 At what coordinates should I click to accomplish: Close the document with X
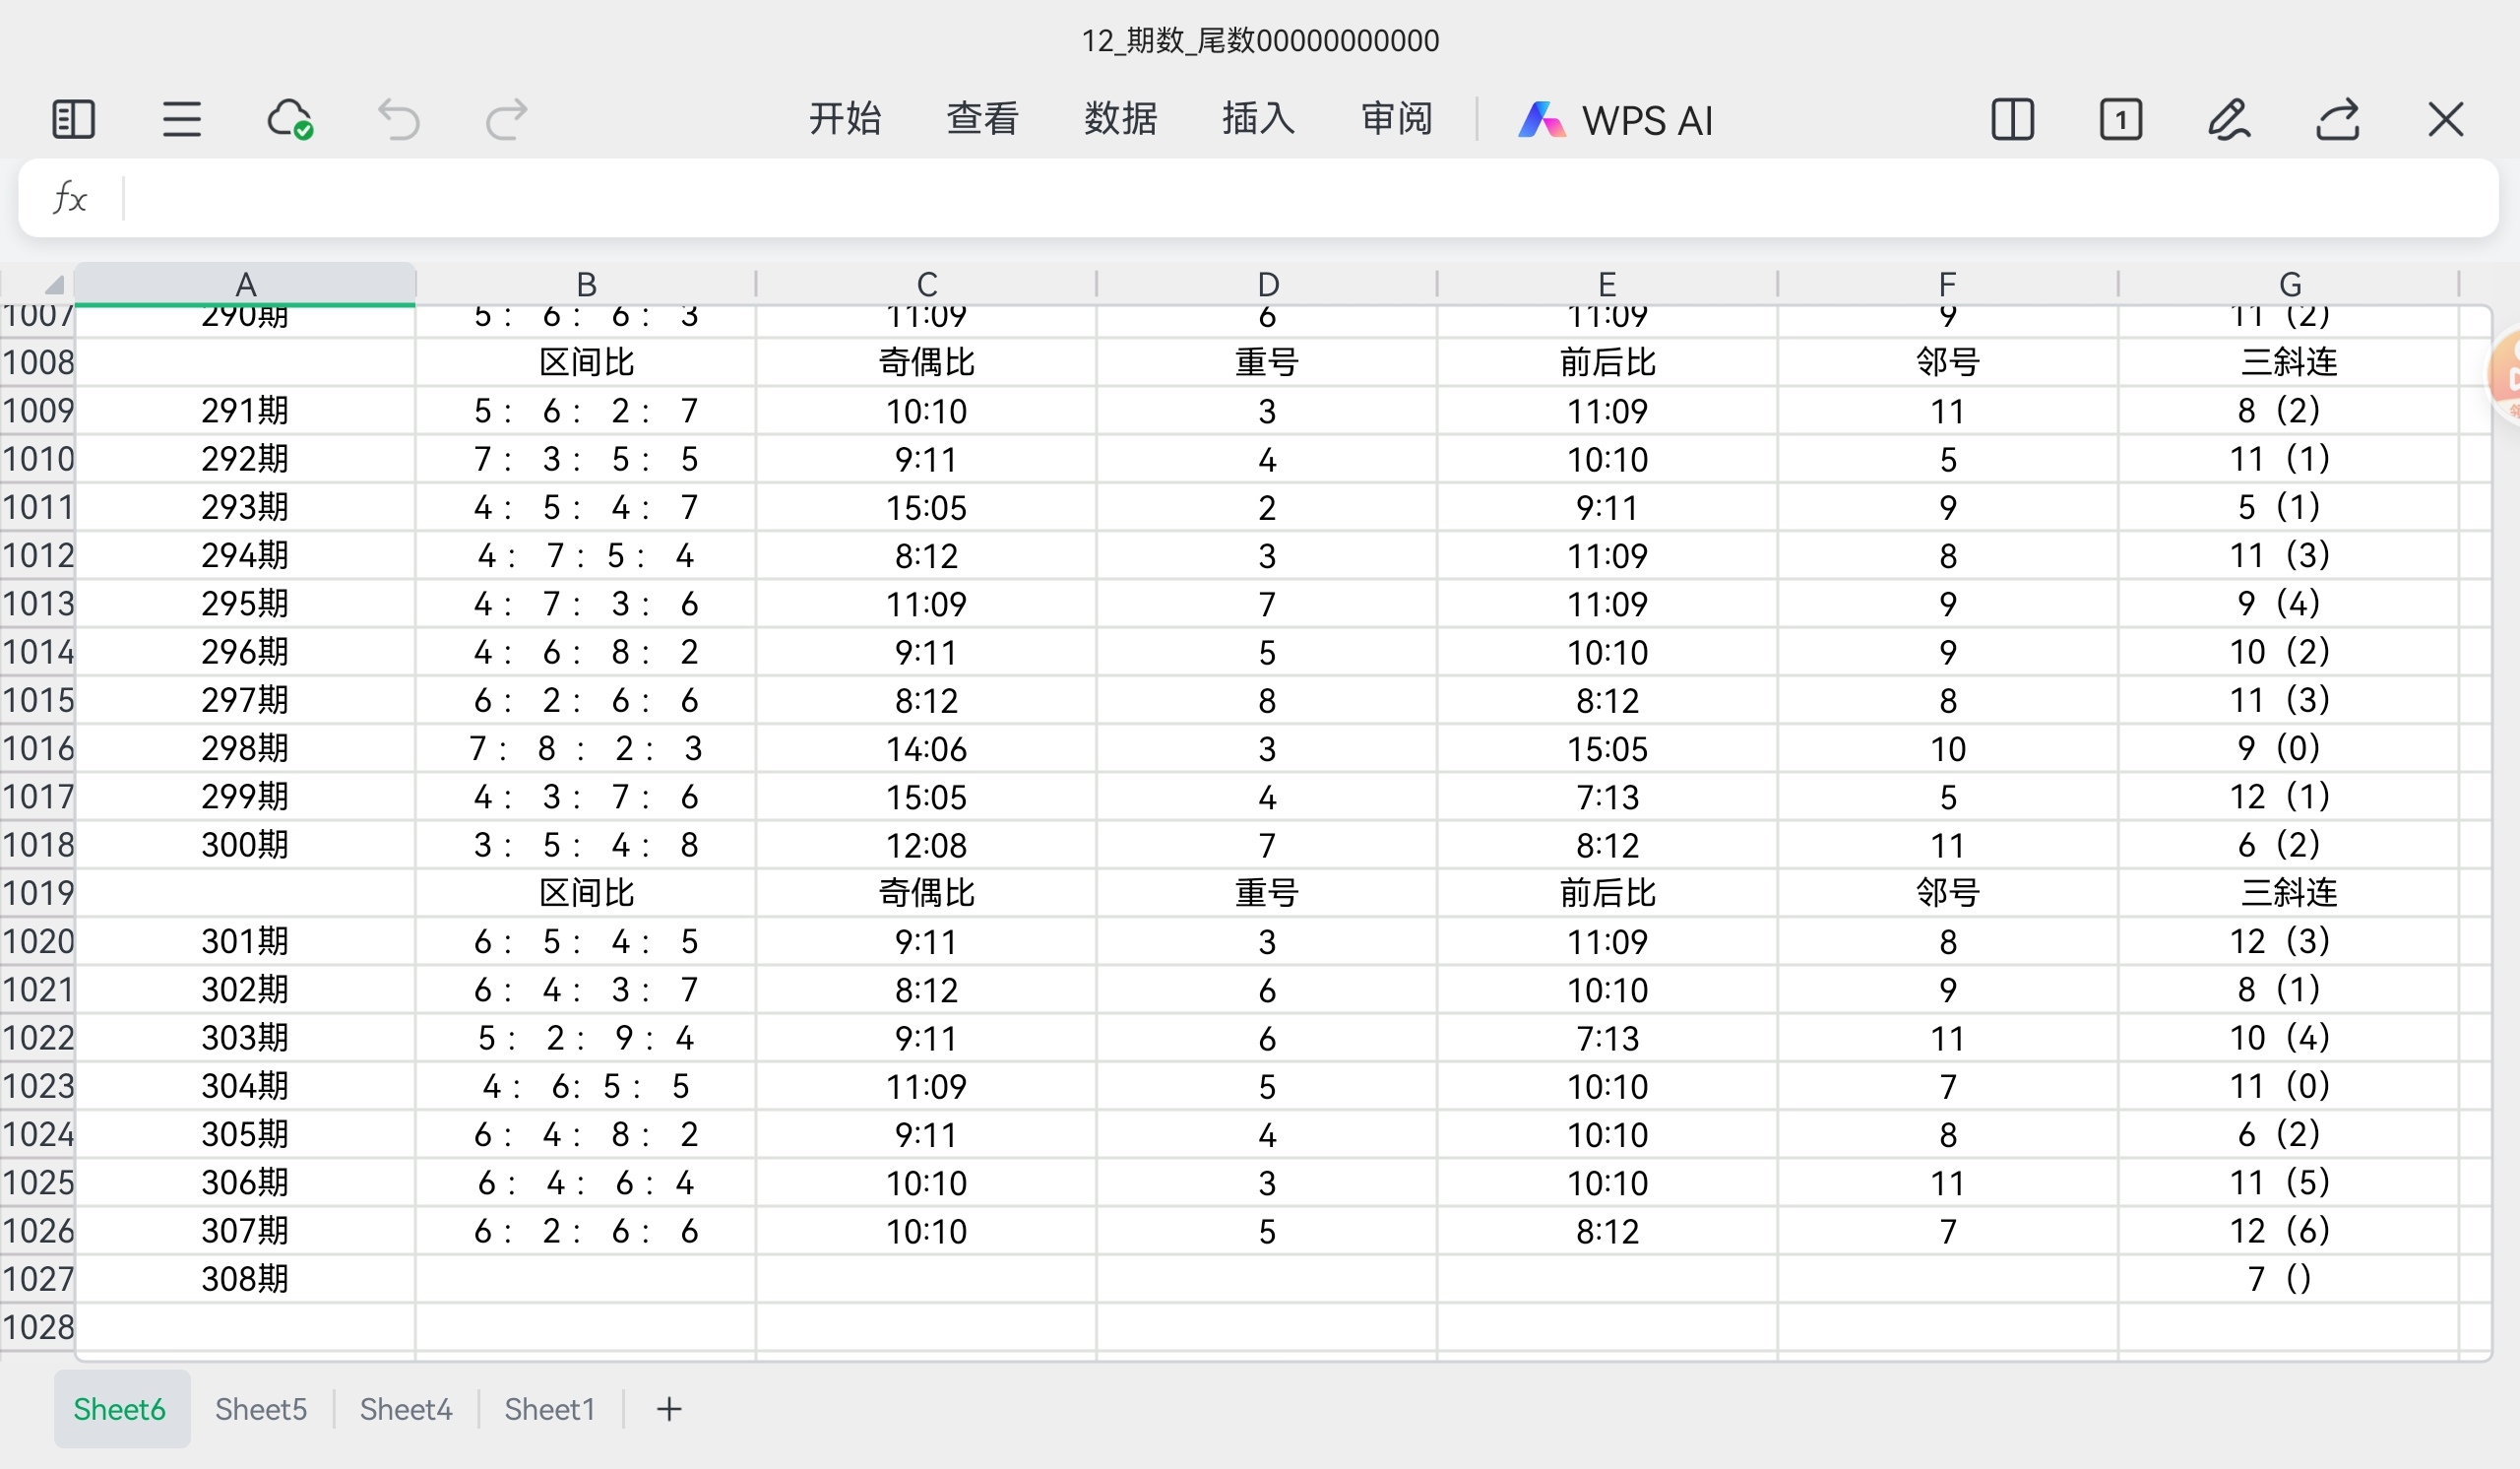click(x=2446, y=120)
